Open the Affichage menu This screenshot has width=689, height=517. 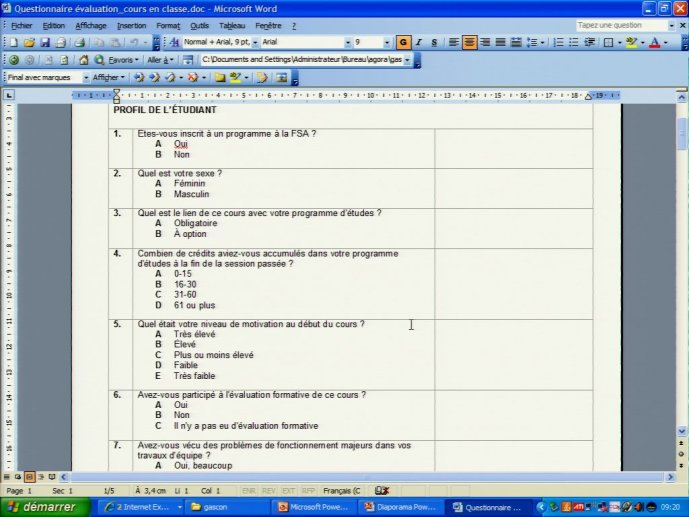[x=91, y=26]
